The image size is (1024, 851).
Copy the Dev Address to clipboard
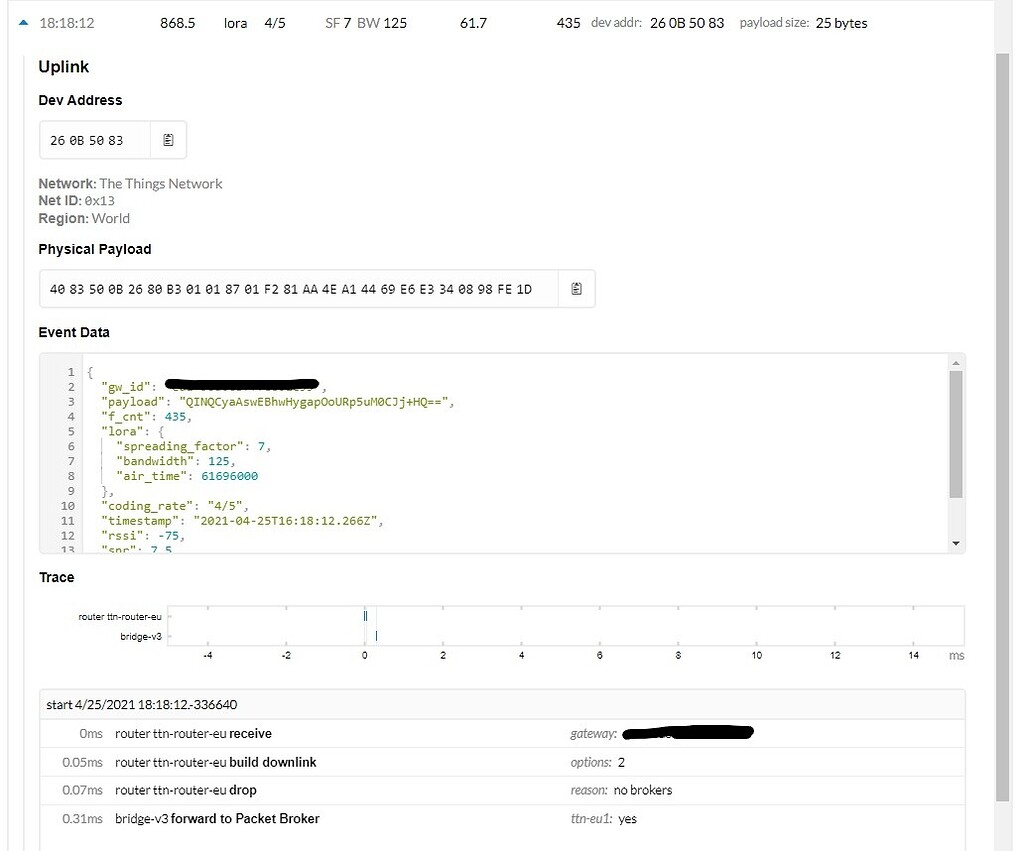(168, 140)
